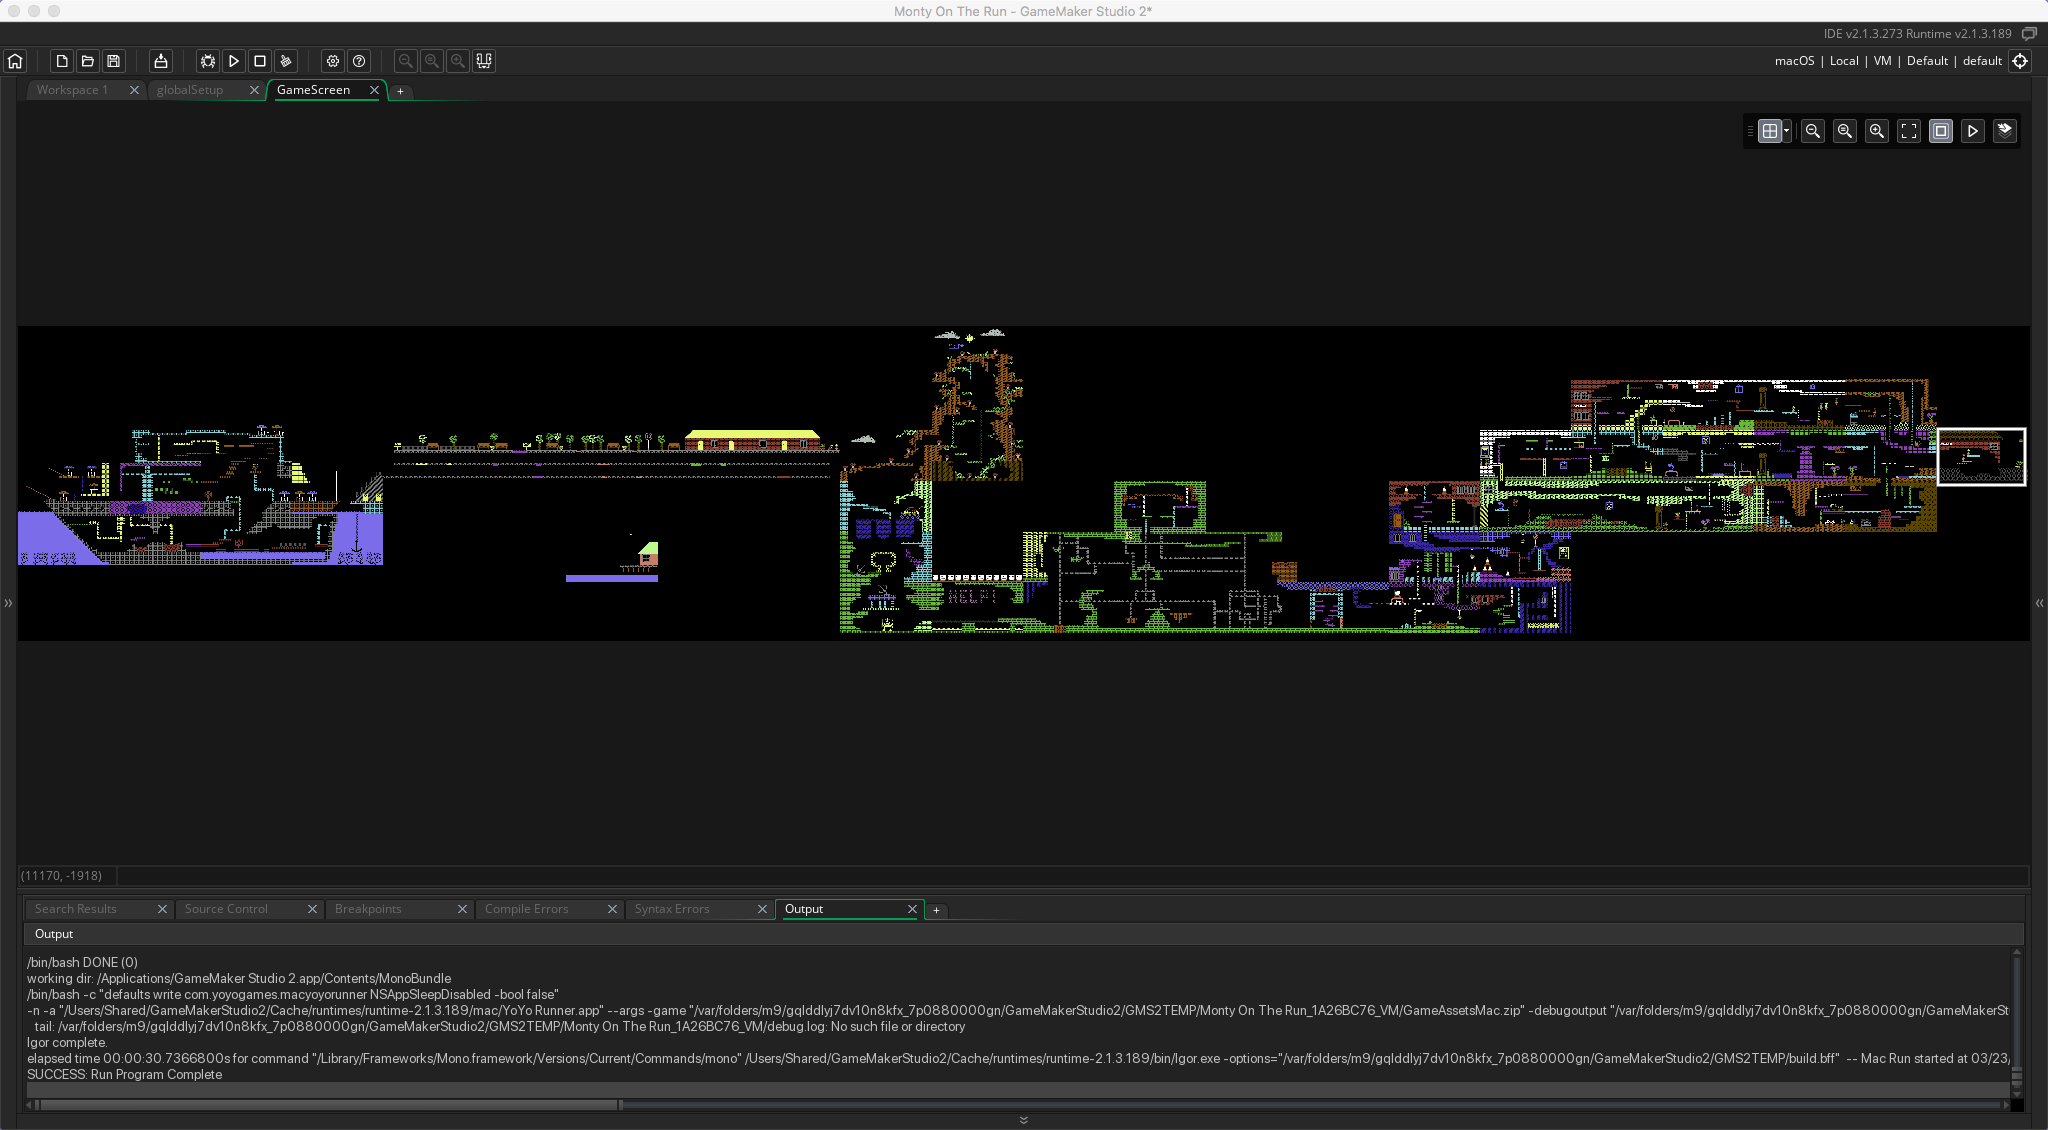The image size is (2048, 1130).
Task: Click the generate layers stack icon
Action: pyautogui.click(x=2005, y=131)
